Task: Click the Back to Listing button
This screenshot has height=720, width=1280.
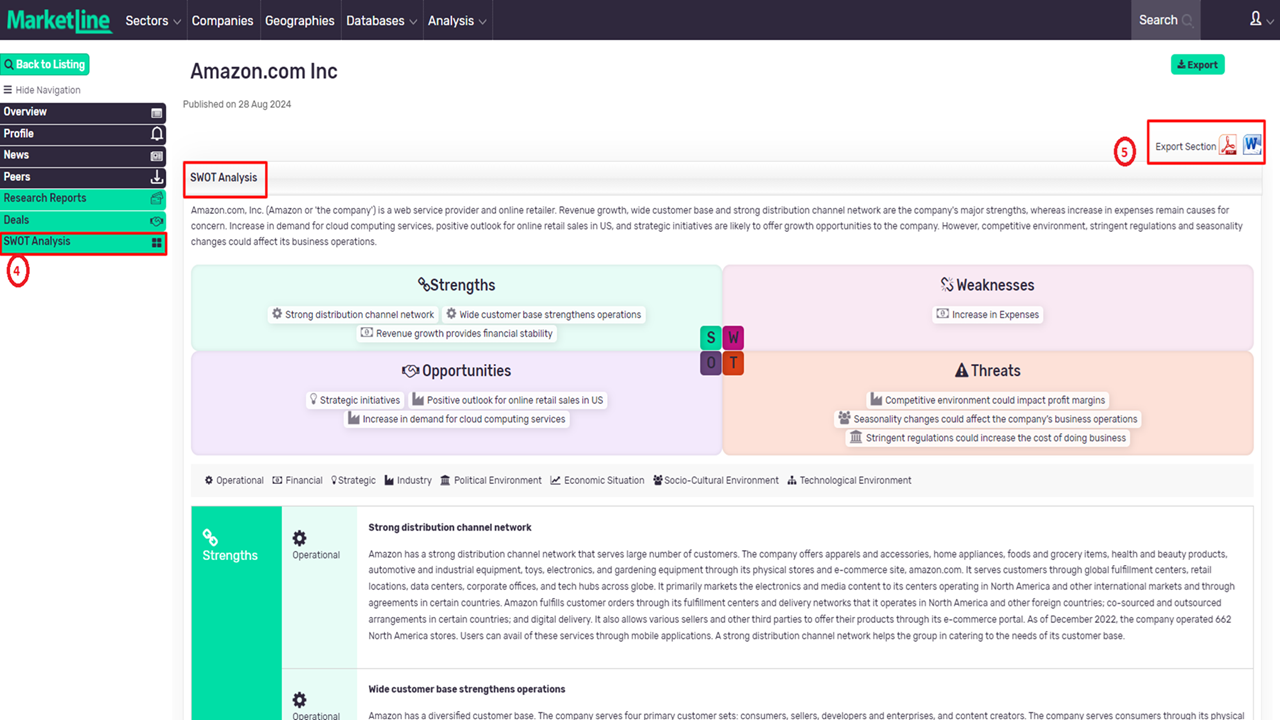Action: (45, 64)
